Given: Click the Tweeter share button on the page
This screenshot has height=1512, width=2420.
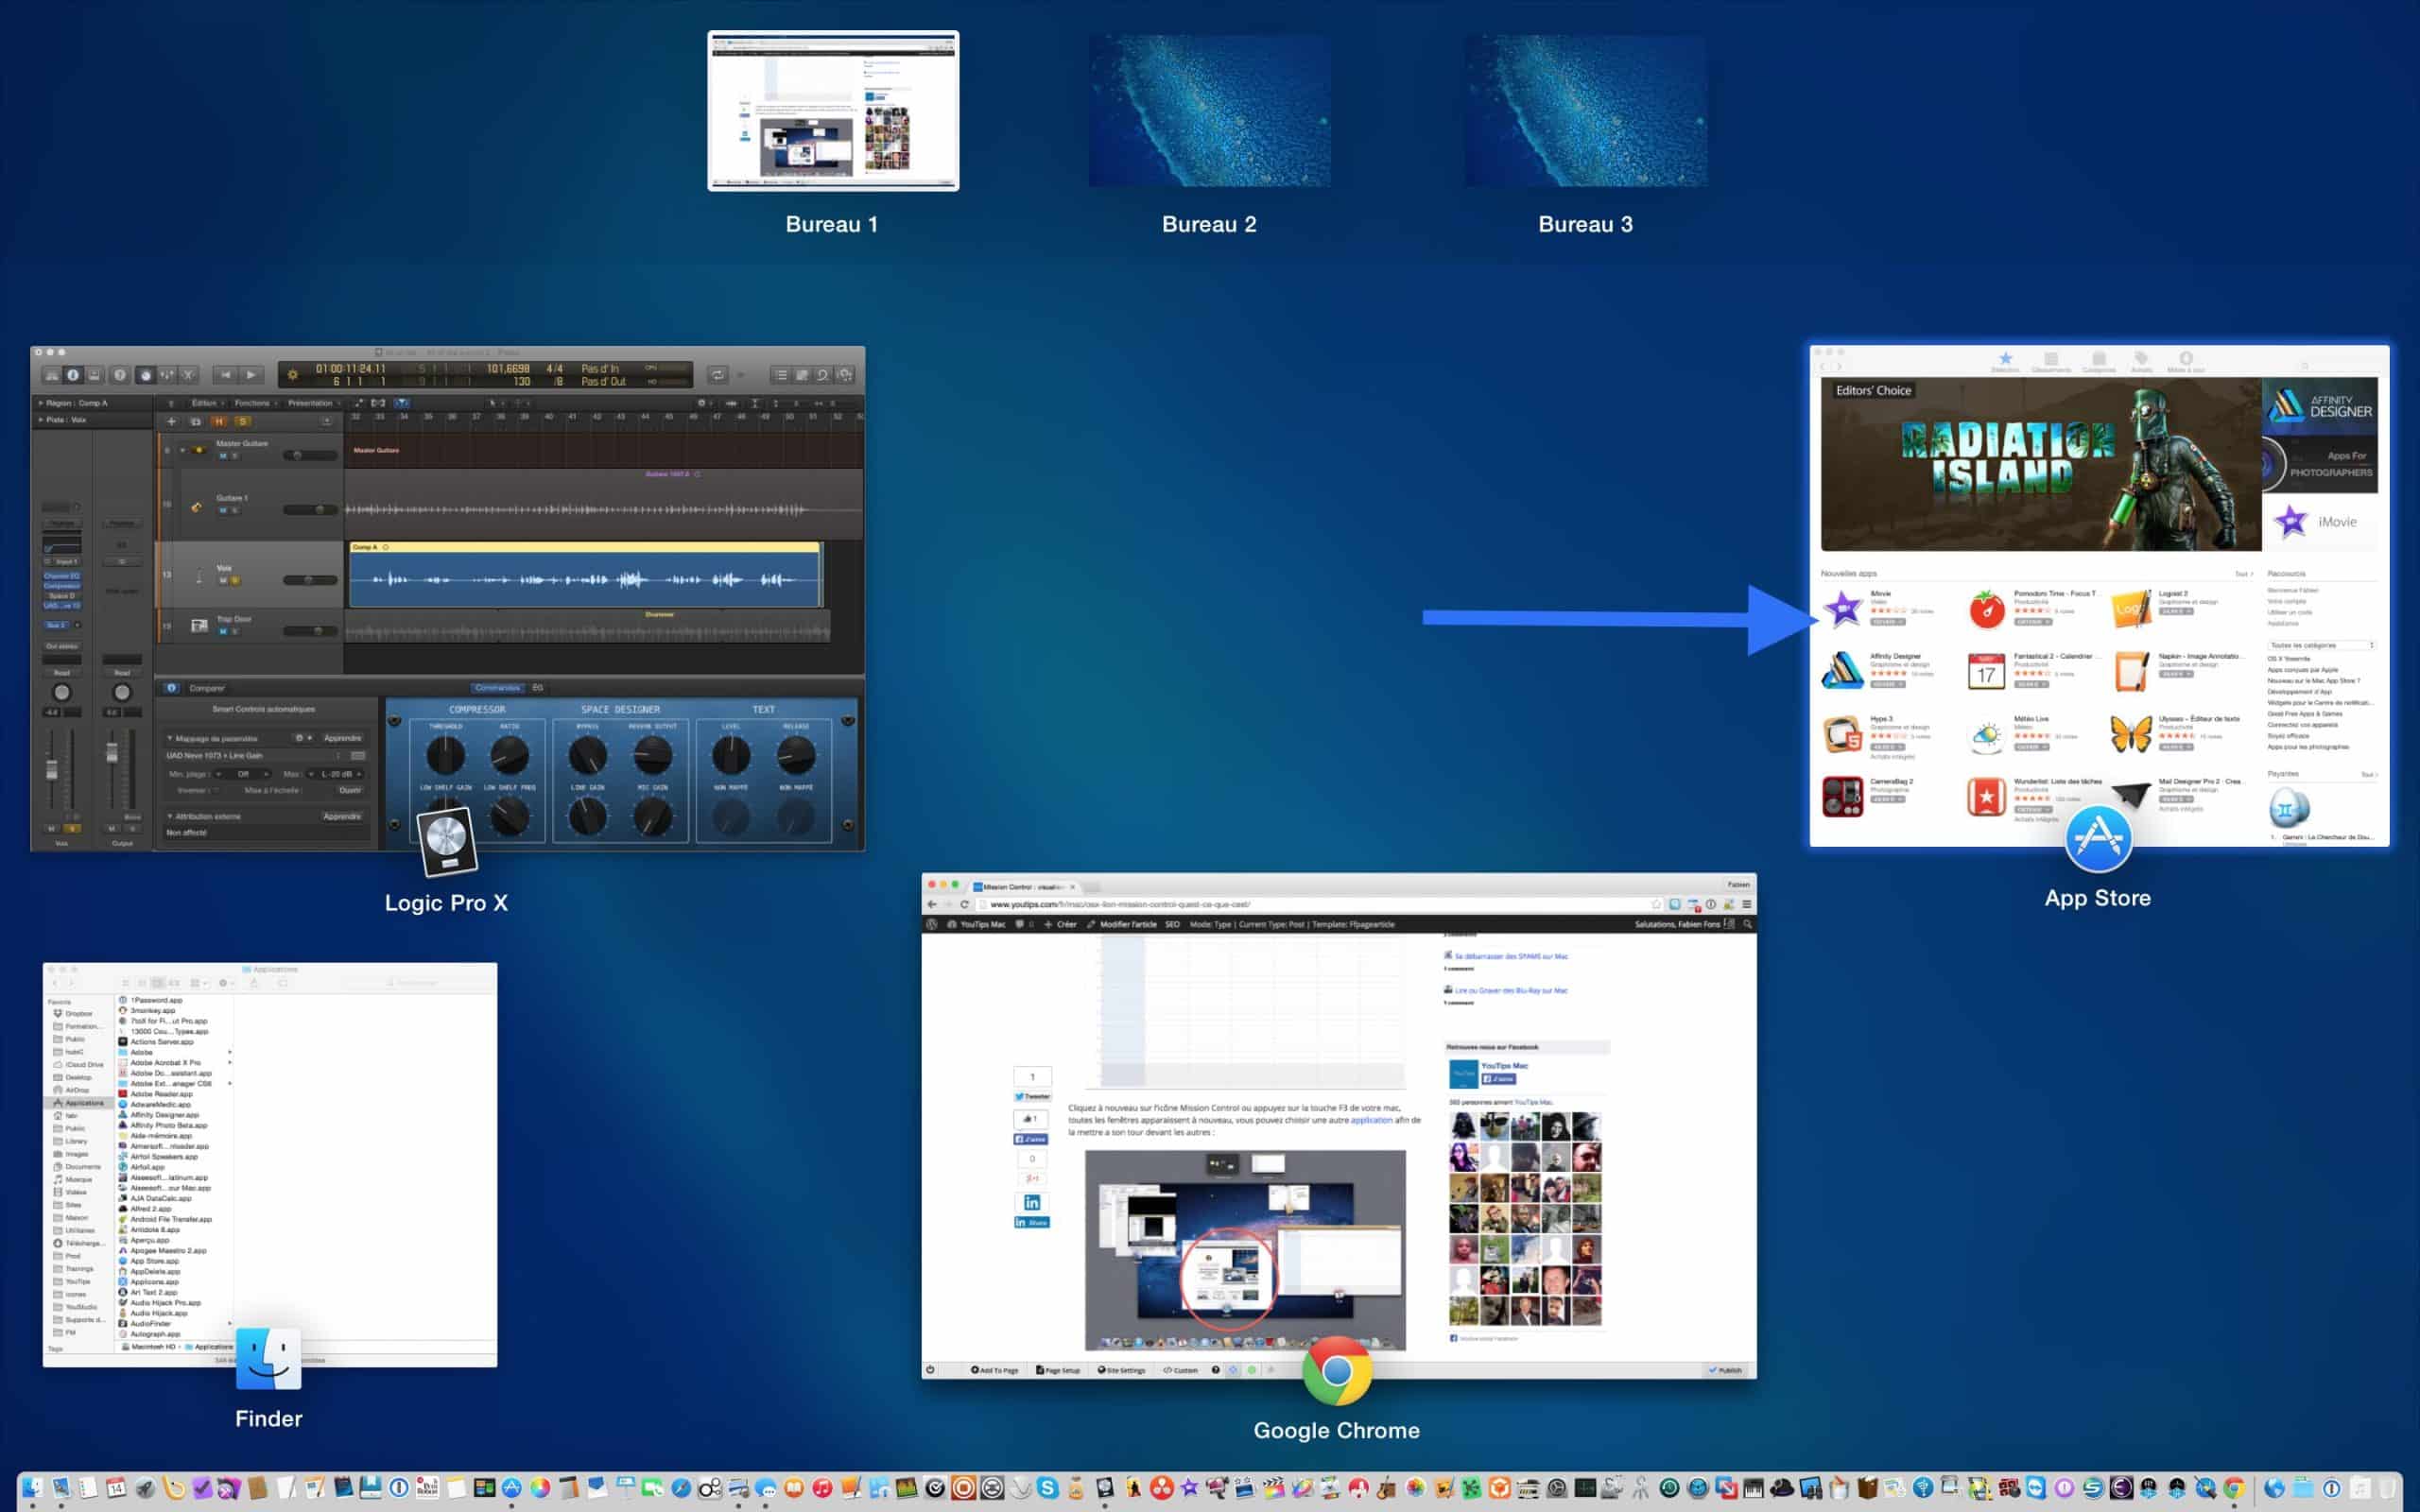Looking at the screenshot, I should click(x=1032, y=1096).
